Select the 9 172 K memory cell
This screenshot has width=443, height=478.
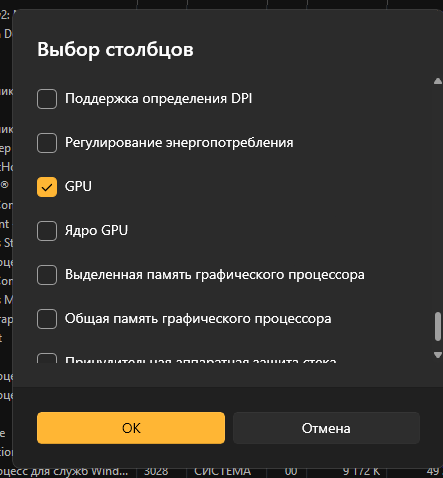pos(361,471)
